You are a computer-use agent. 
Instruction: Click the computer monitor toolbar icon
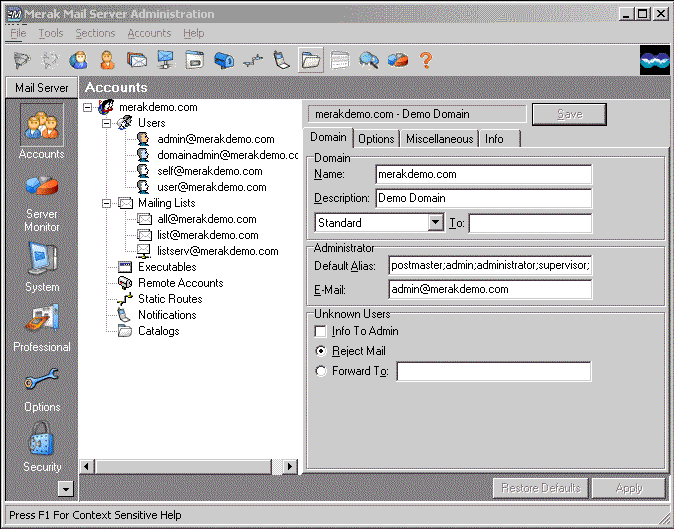166,60
